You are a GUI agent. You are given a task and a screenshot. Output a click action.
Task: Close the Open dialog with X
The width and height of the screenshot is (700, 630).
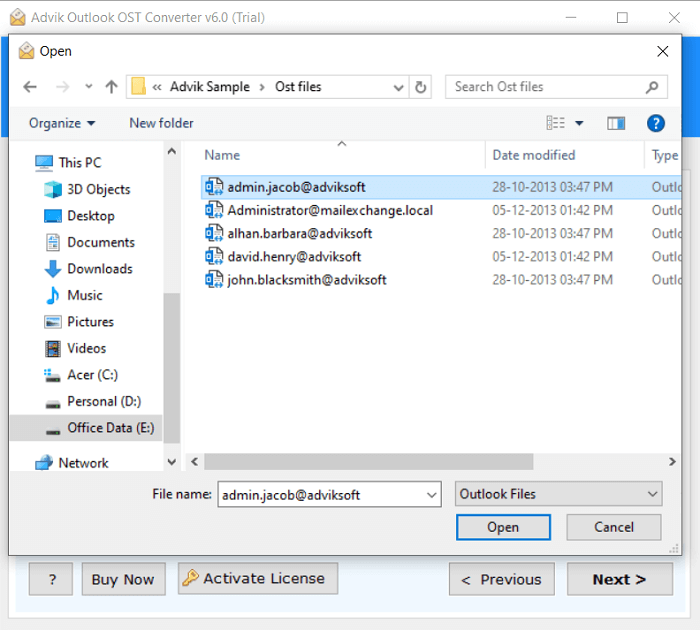tap(662, 51)
